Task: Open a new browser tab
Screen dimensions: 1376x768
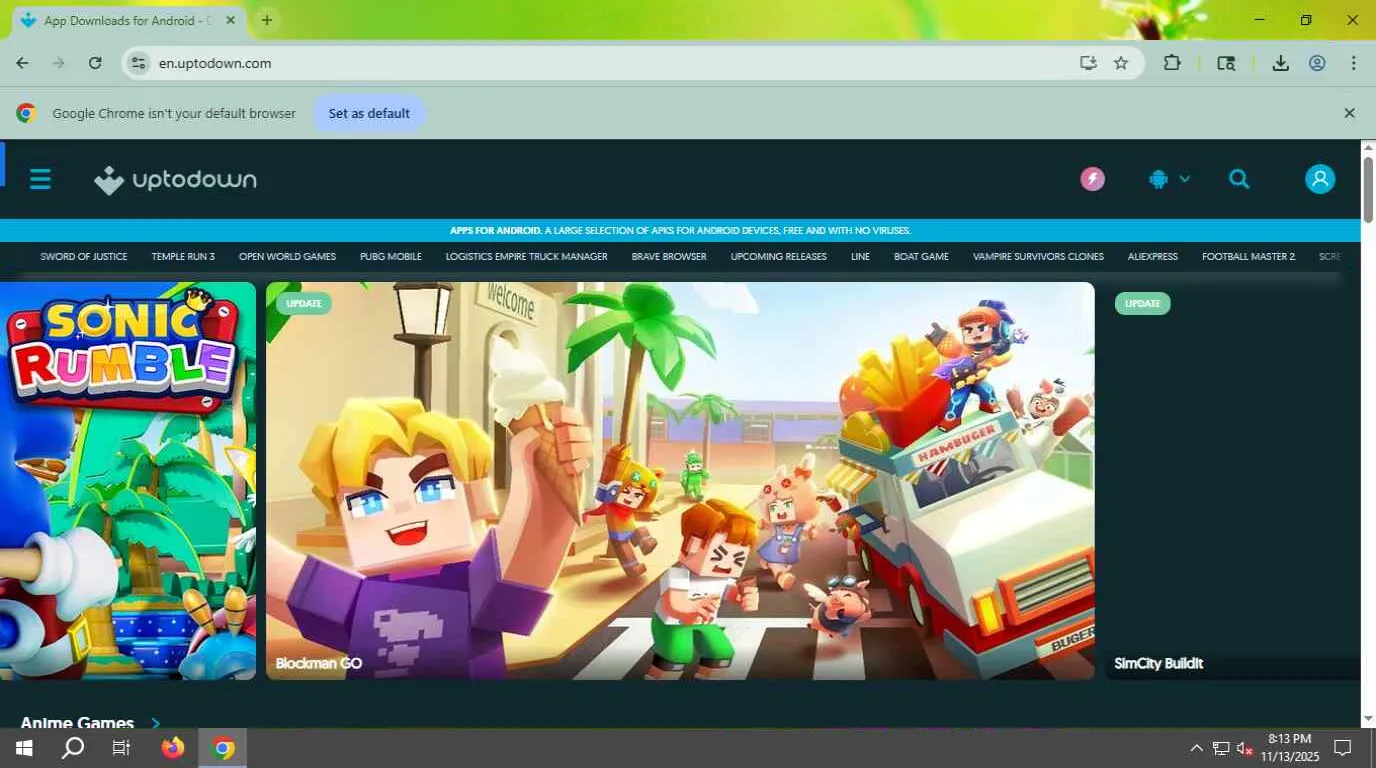Action: 267,20
